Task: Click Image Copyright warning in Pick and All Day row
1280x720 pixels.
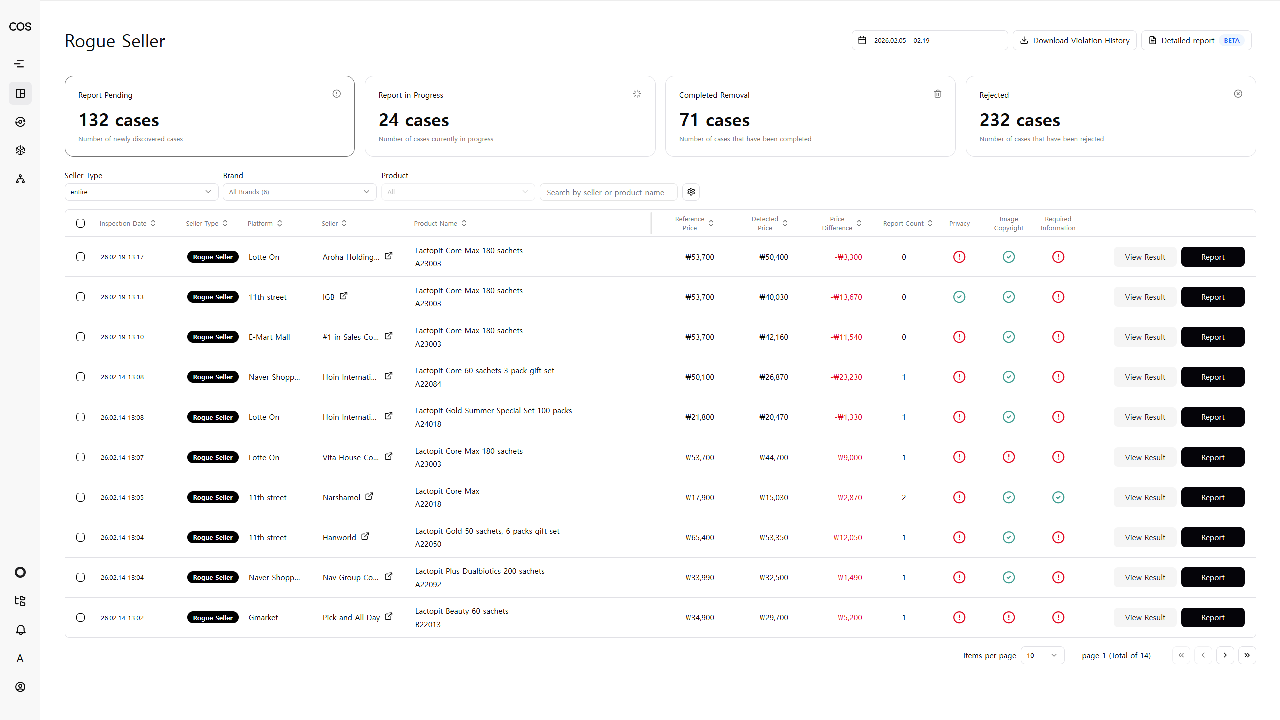Action: [1009, 617]
